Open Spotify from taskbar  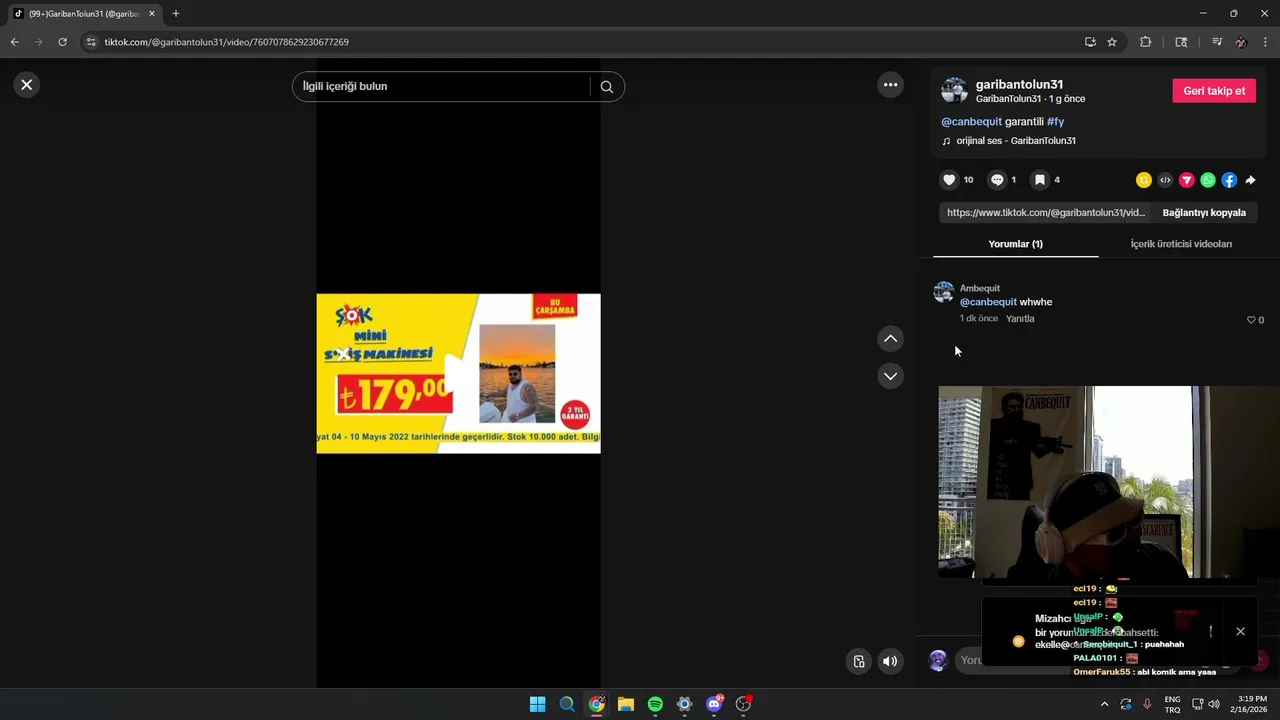click(655, 704)
